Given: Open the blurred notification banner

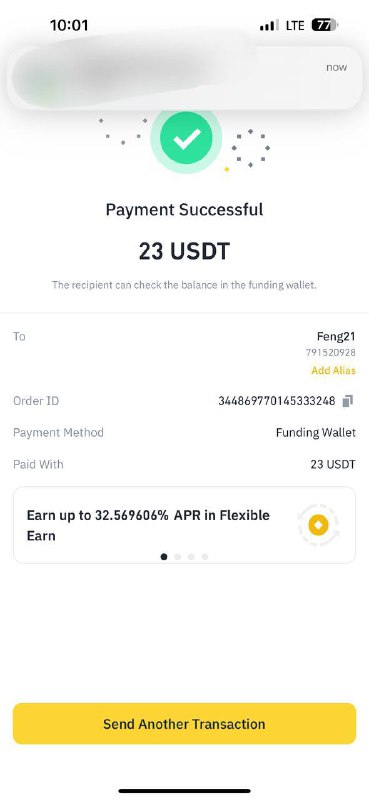Looking at the screenshot, I should point(184,77).
